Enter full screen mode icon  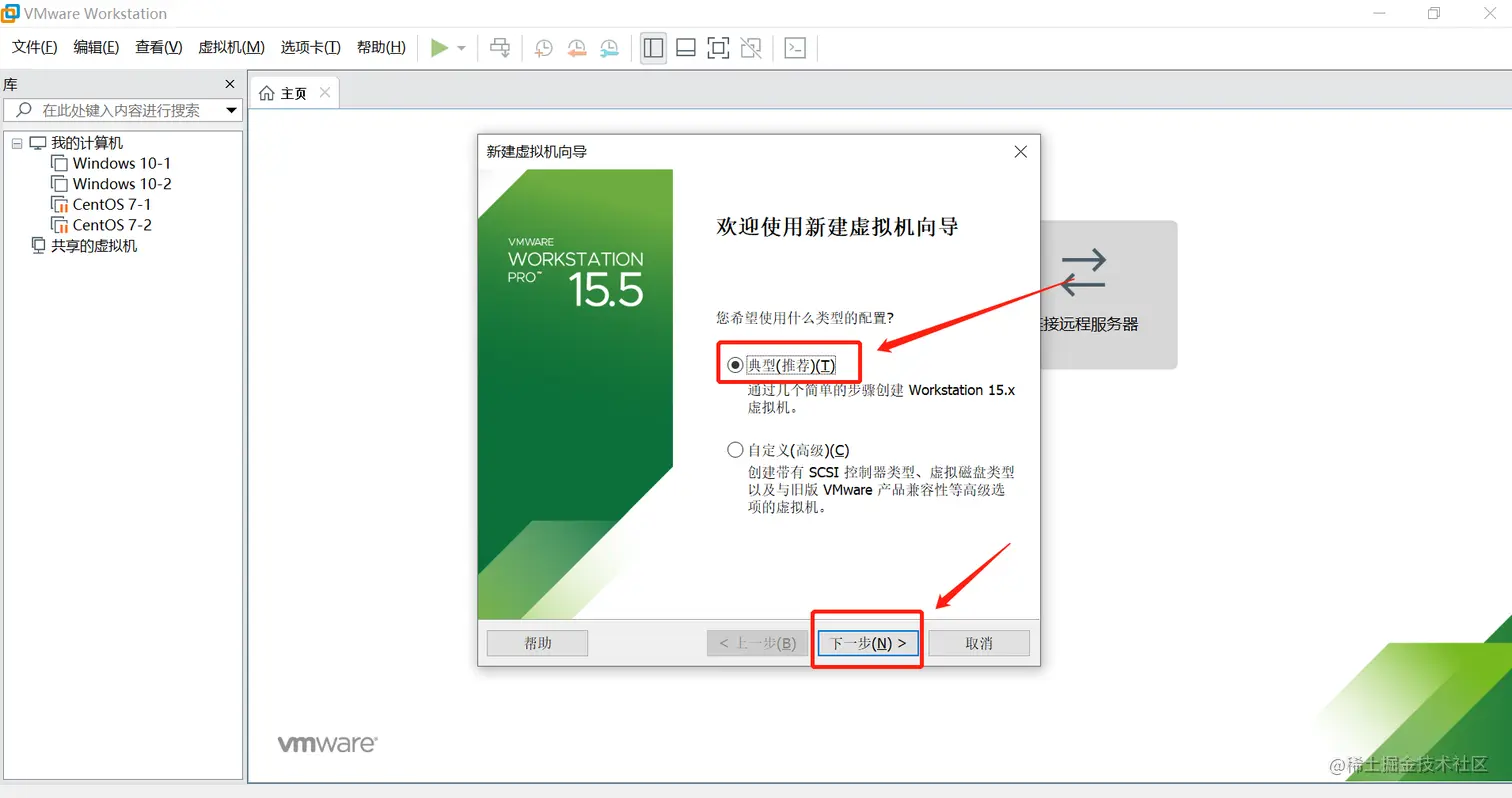[718, 47]
